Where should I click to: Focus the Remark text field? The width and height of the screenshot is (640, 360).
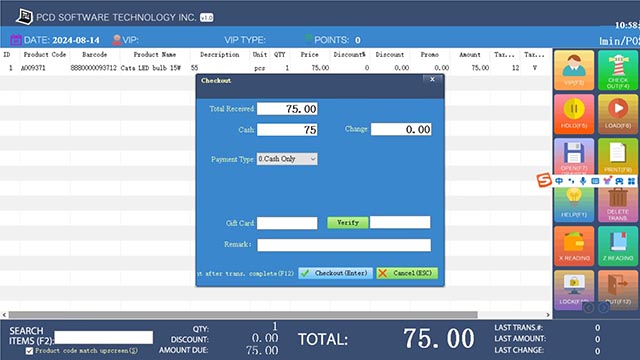pos(344,245)
